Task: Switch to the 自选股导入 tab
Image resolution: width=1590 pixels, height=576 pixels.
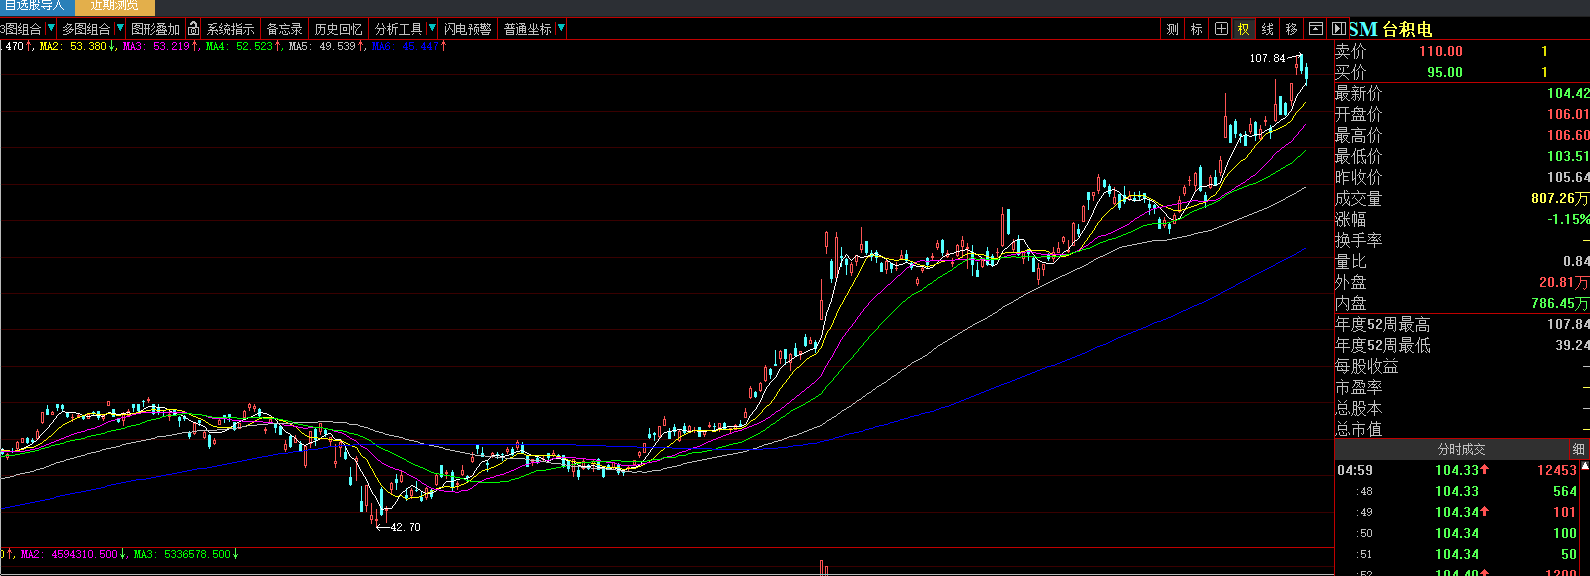Action: click(34, 6)
